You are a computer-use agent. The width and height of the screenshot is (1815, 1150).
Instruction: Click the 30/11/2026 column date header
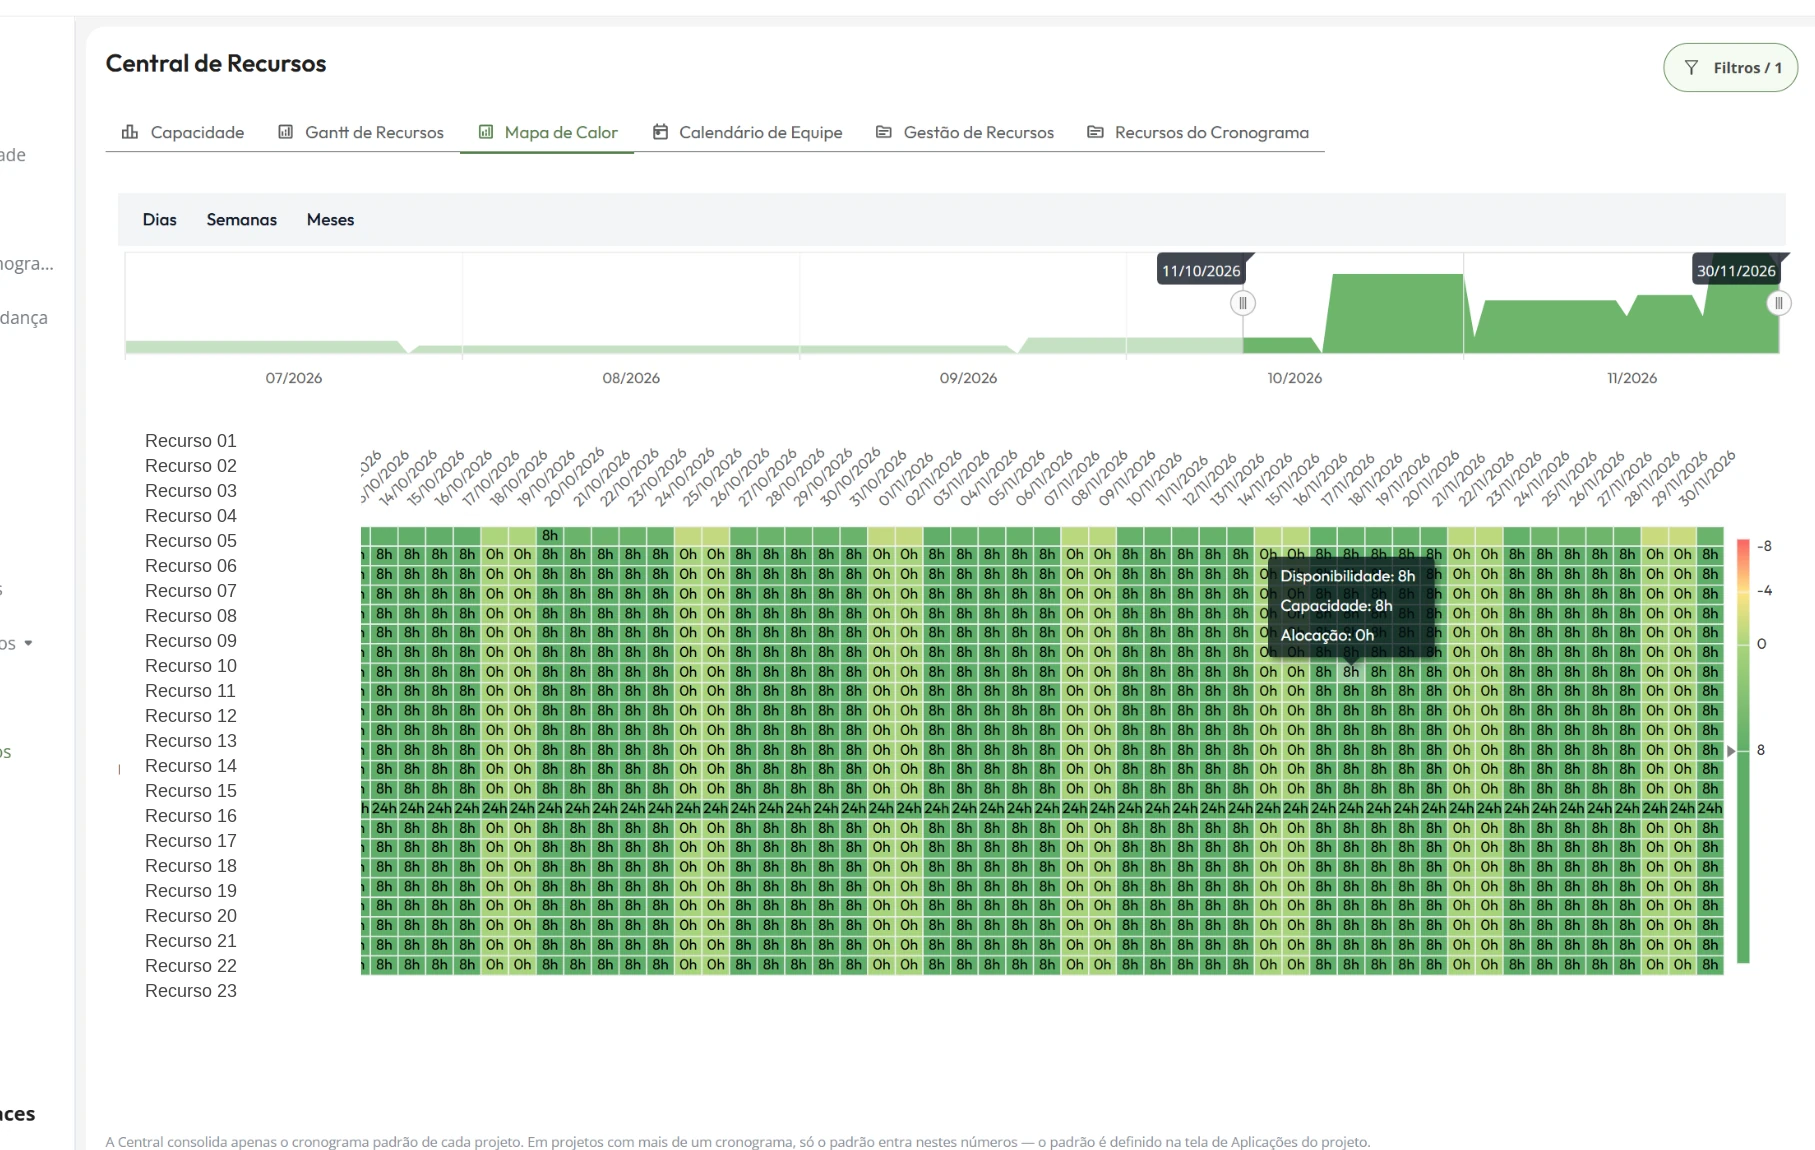1706,479
